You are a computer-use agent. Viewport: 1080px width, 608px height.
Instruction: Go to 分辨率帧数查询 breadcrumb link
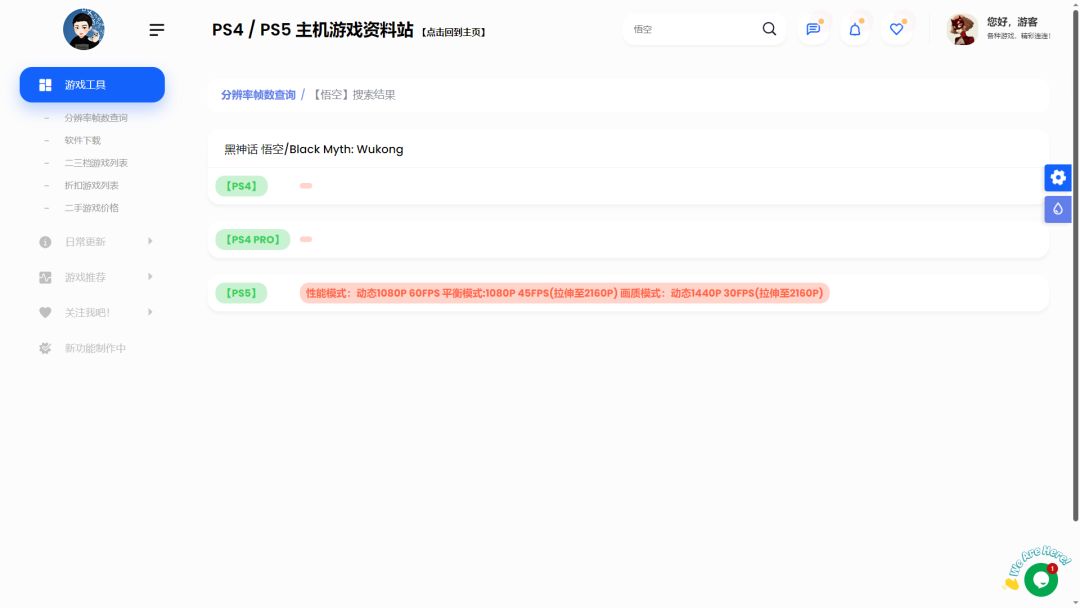pos(258,95)
